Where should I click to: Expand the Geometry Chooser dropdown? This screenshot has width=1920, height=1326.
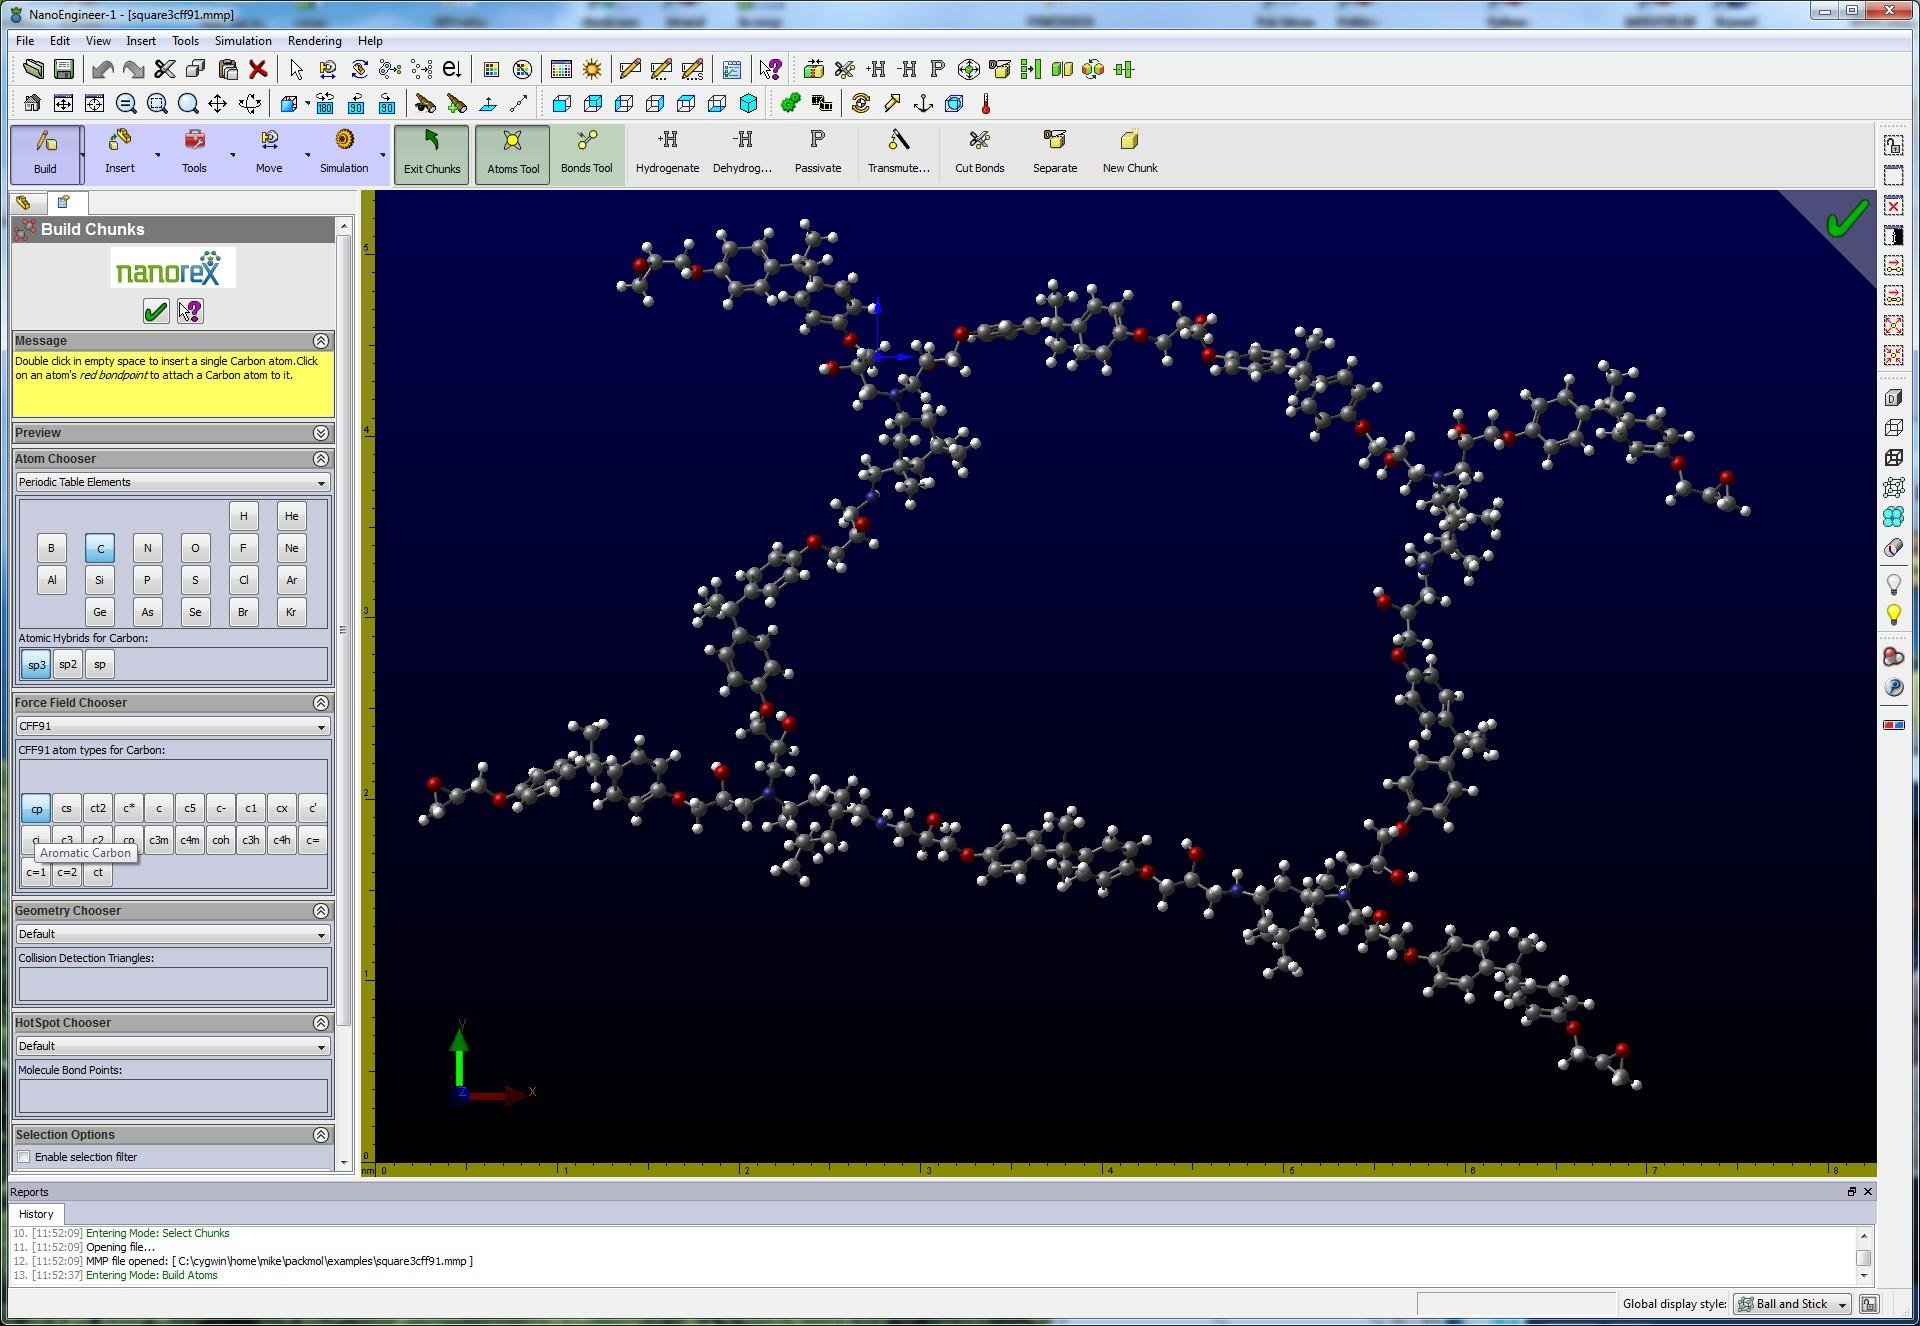(x=320, y=932)
